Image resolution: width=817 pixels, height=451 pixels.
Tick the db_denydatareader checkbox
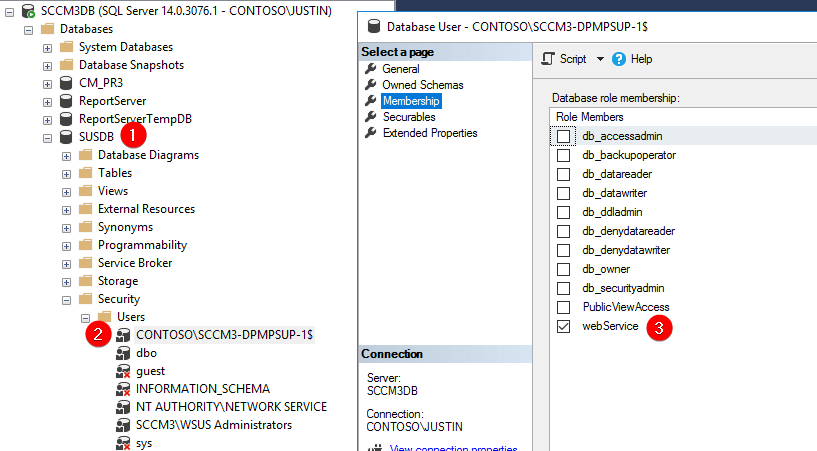563,231
